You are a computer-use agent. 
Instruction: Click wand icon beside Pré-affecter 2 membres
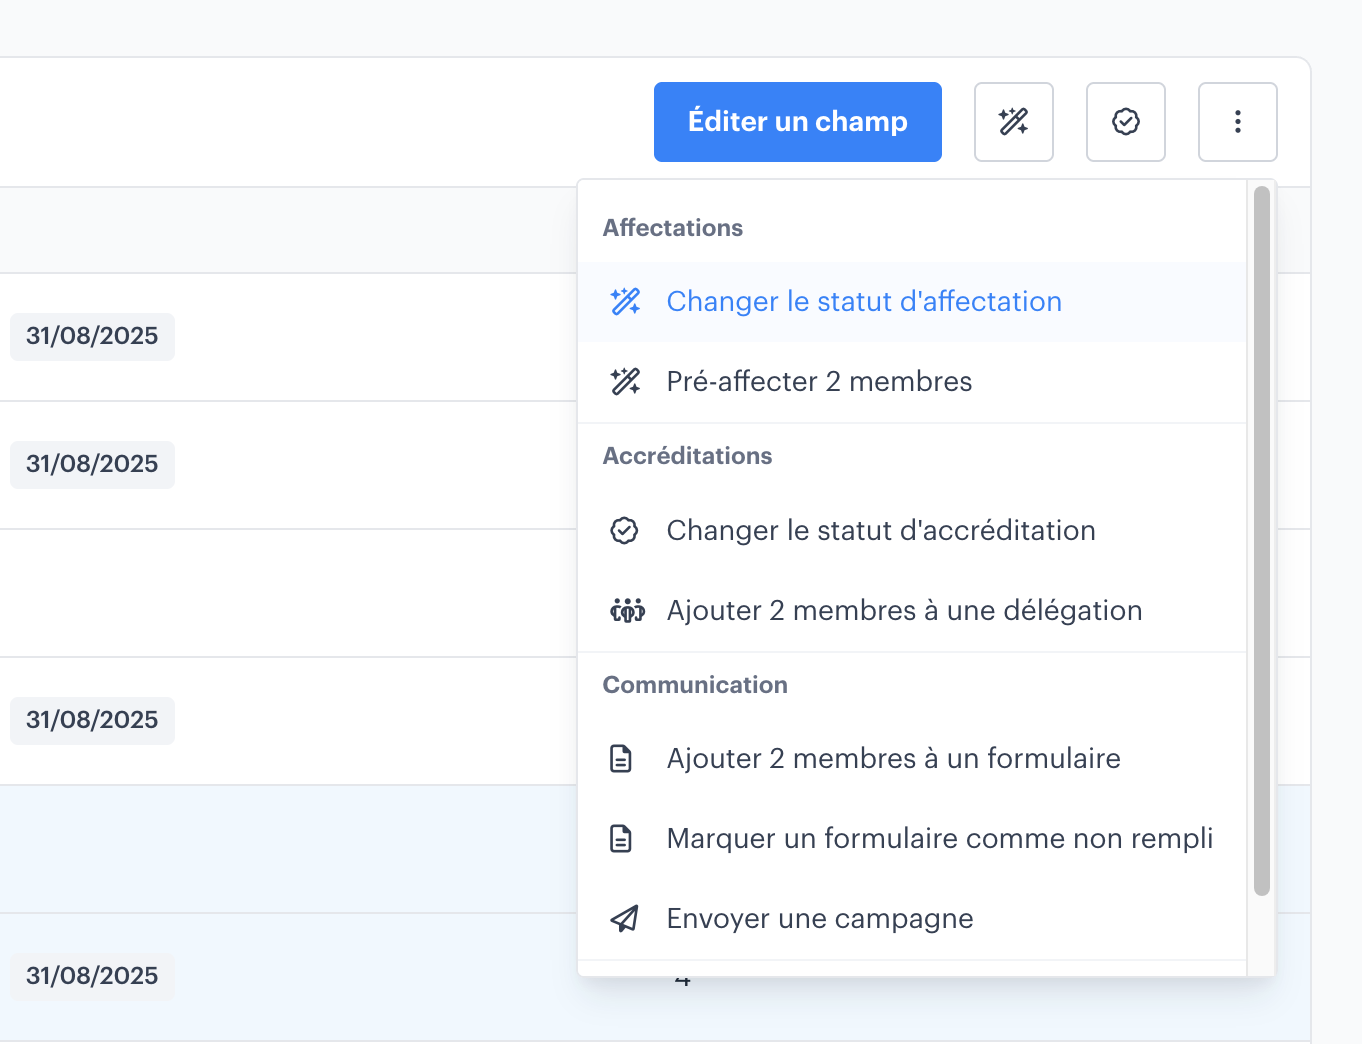625,381
